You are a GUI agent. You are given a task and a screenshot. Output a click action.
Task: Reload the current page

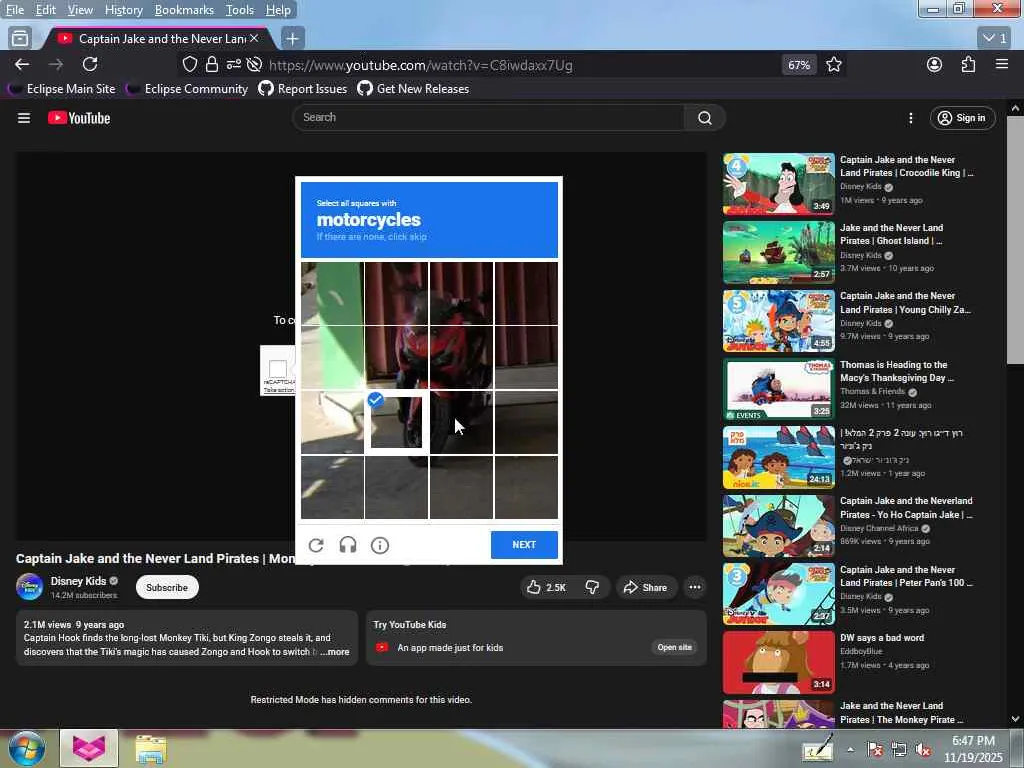tap(90, 64)
